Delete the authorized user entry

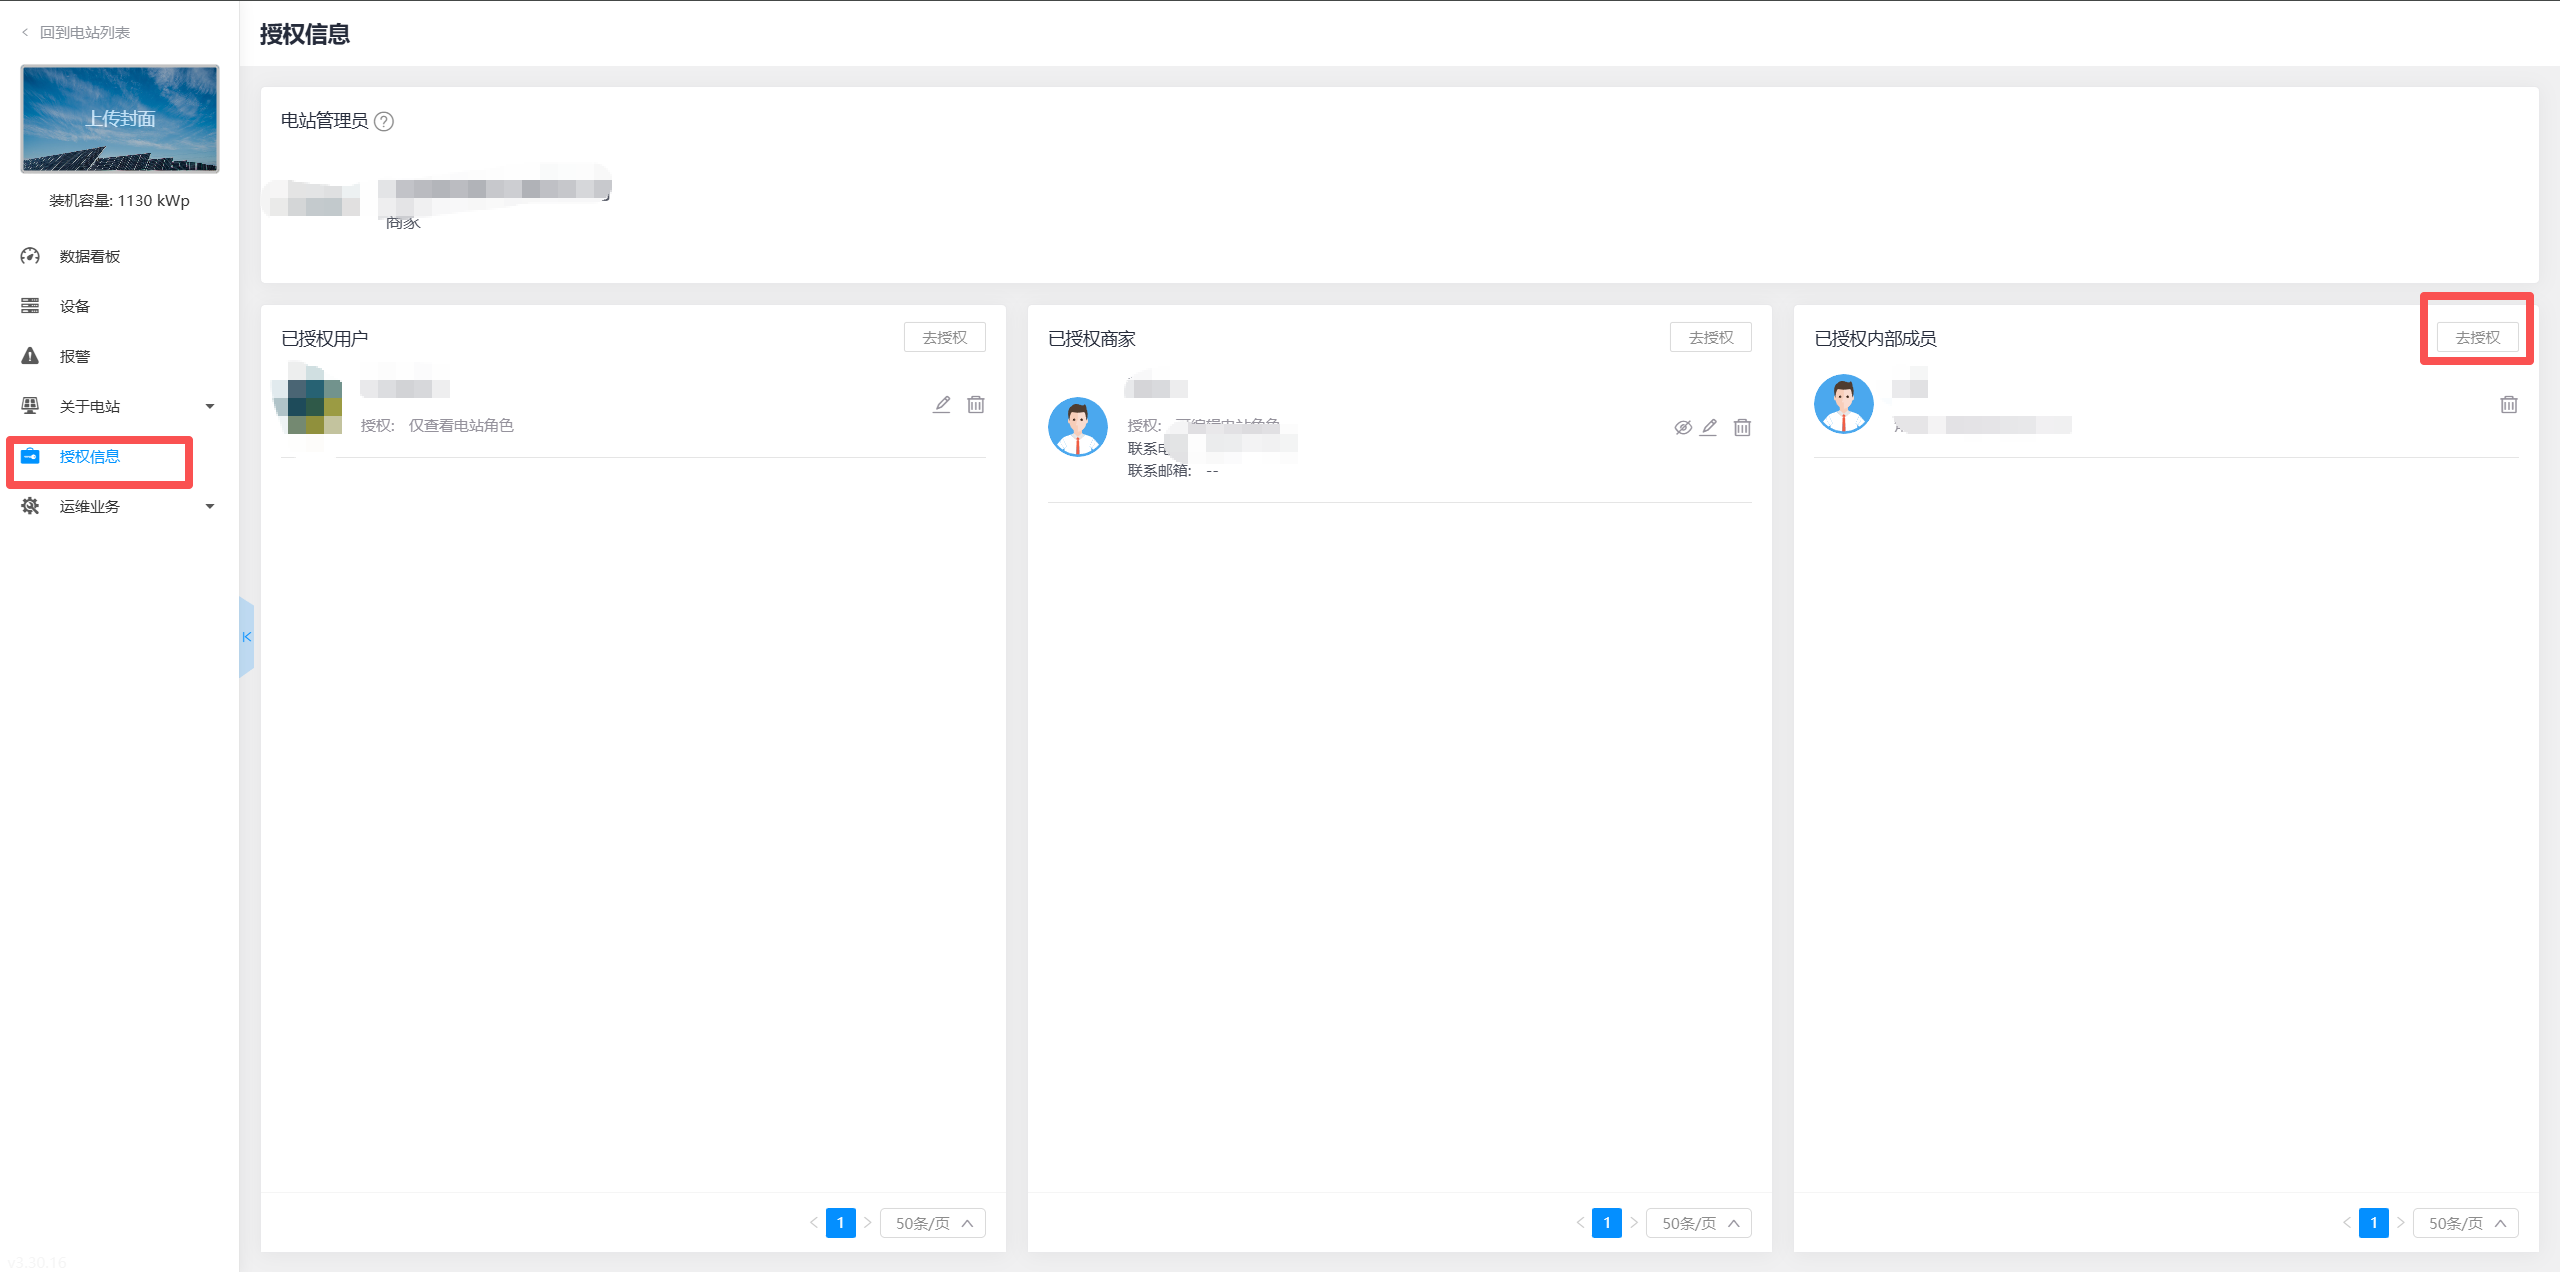(x=976, y=404)
